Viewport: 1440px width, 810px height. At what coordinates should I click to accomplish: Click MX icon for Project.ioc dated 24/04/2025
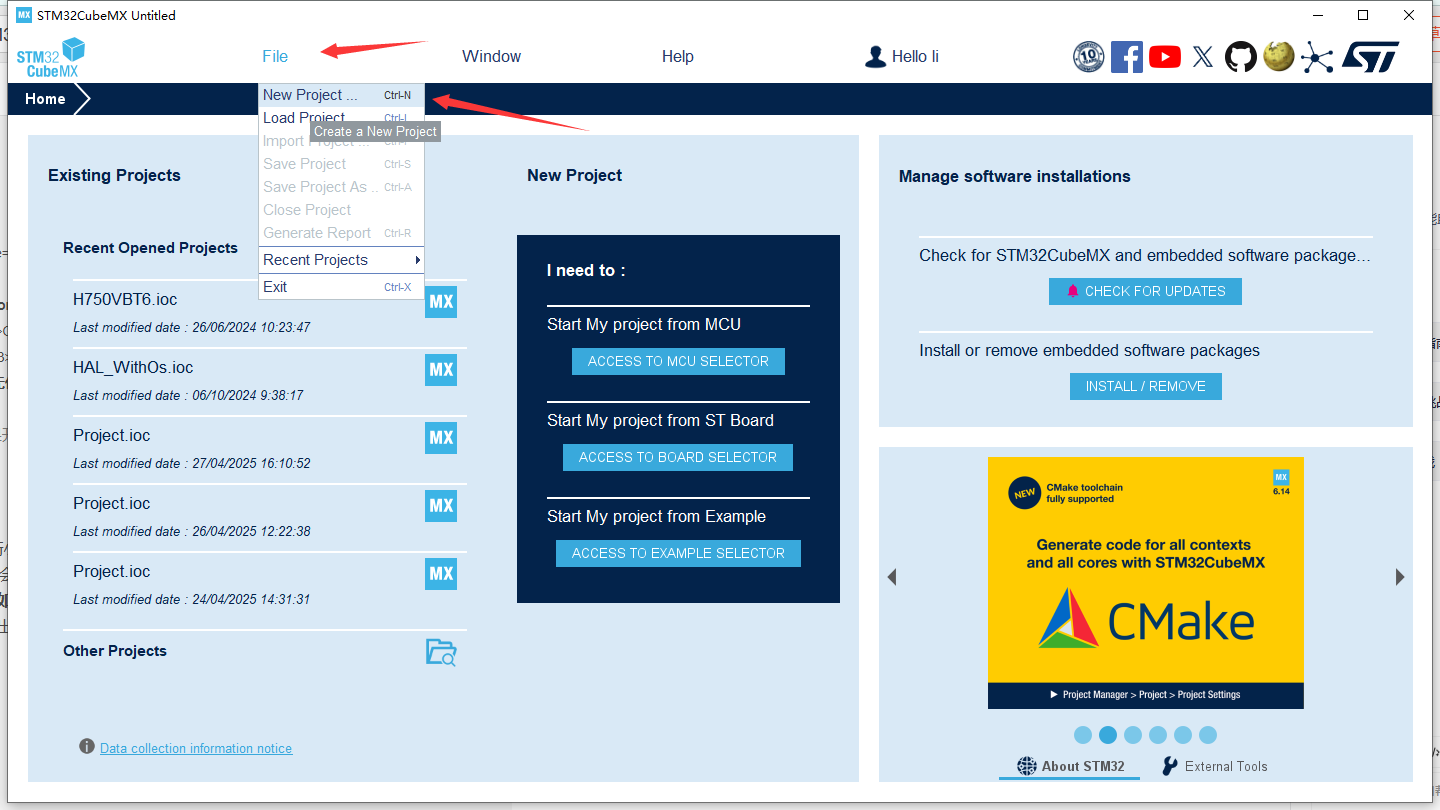tap(441, 574)
